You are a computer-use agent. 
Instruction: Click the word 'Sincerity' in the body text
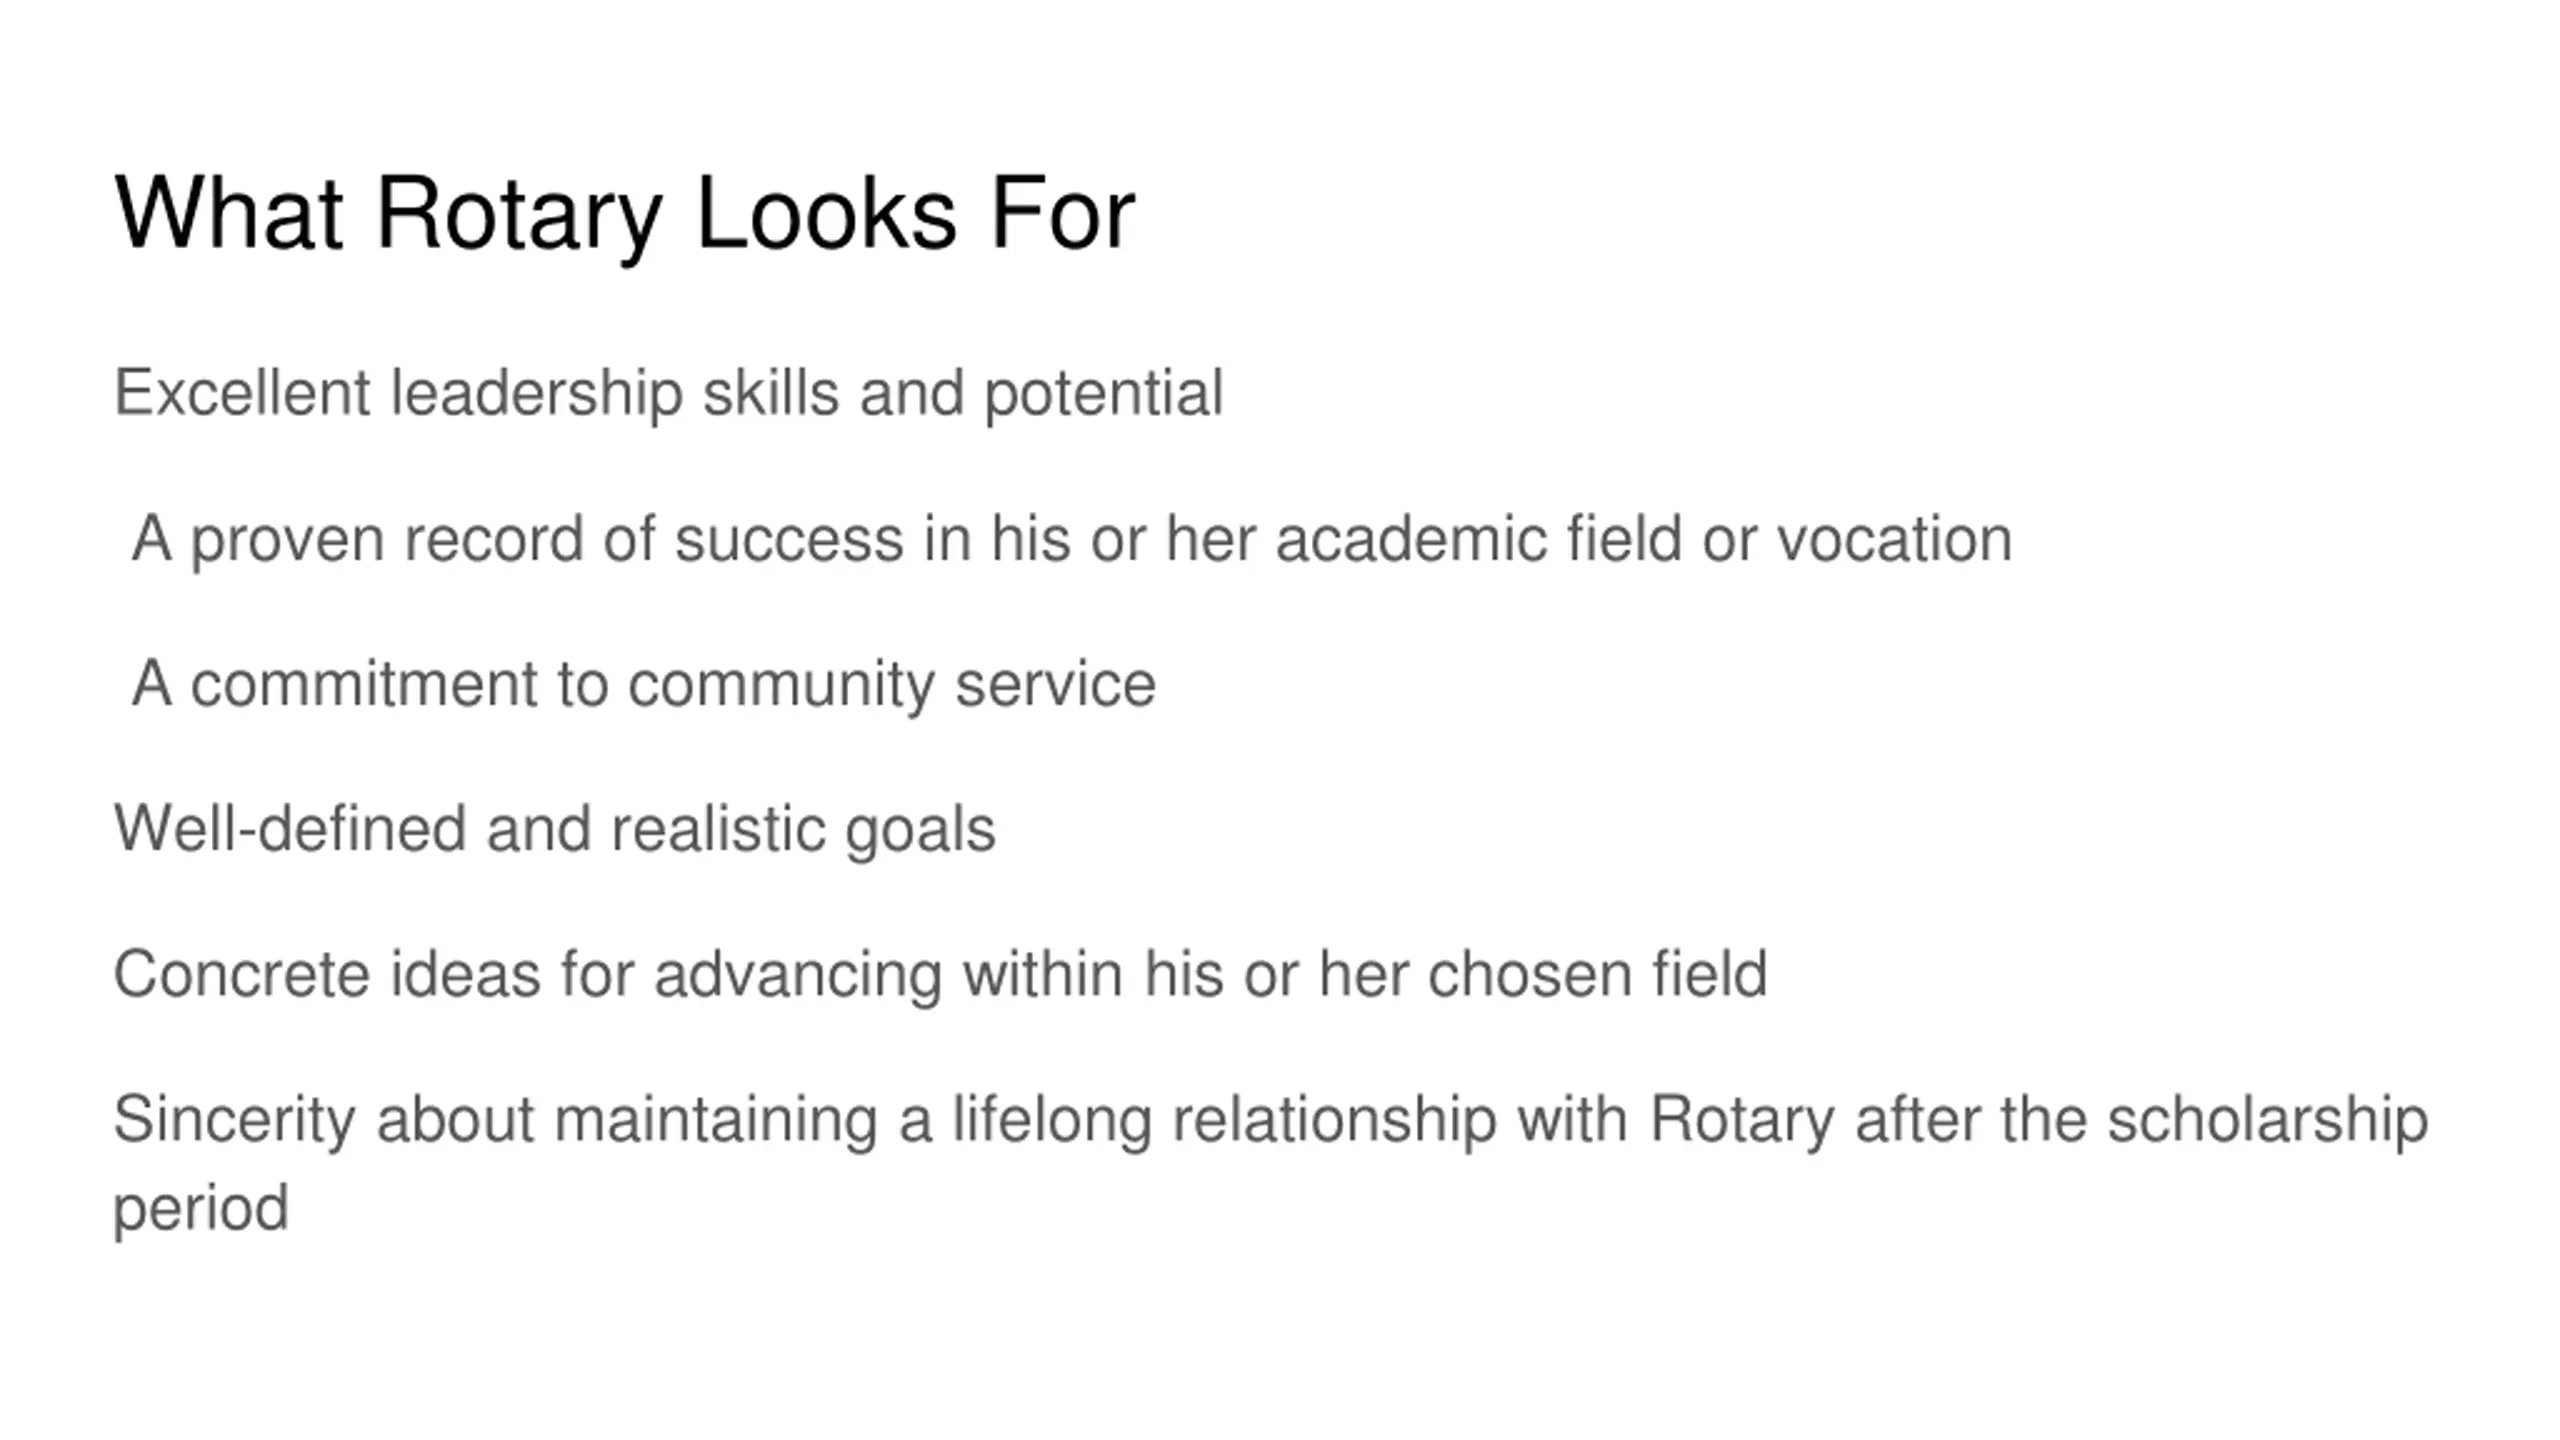tap(234, 1119)
